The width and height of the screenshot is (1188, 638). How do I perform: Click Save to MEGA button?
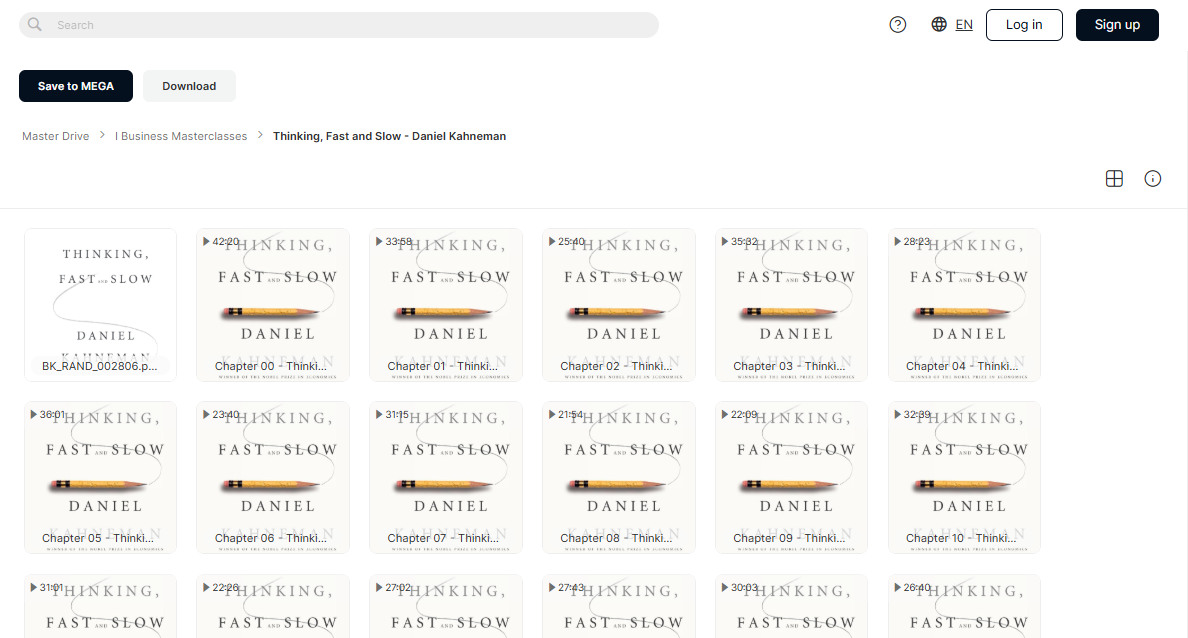(76, 86)
